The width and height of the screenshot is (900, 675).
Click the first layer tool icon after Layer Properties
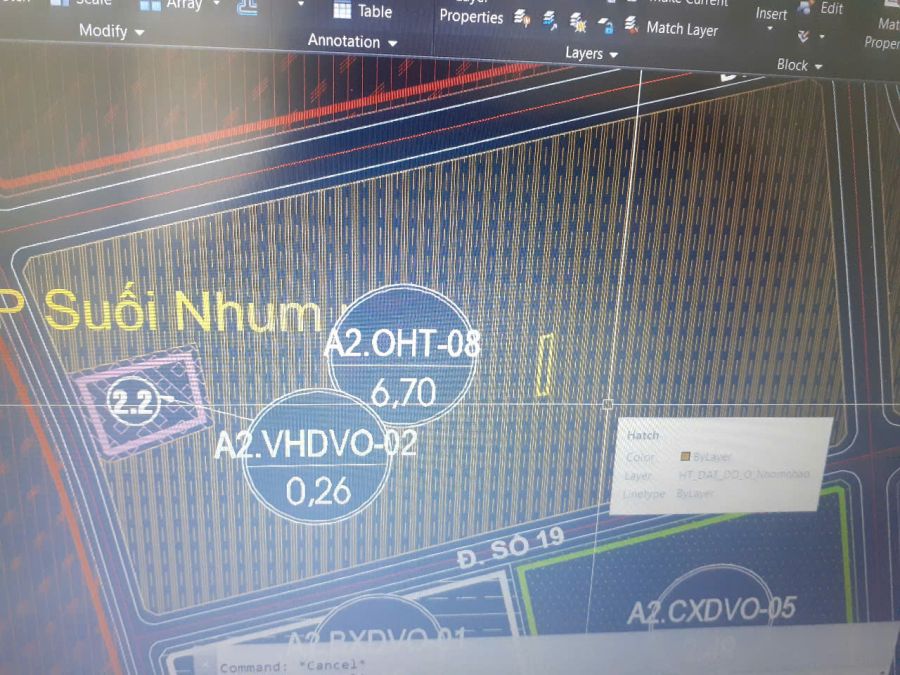click(x=522, y=18)
